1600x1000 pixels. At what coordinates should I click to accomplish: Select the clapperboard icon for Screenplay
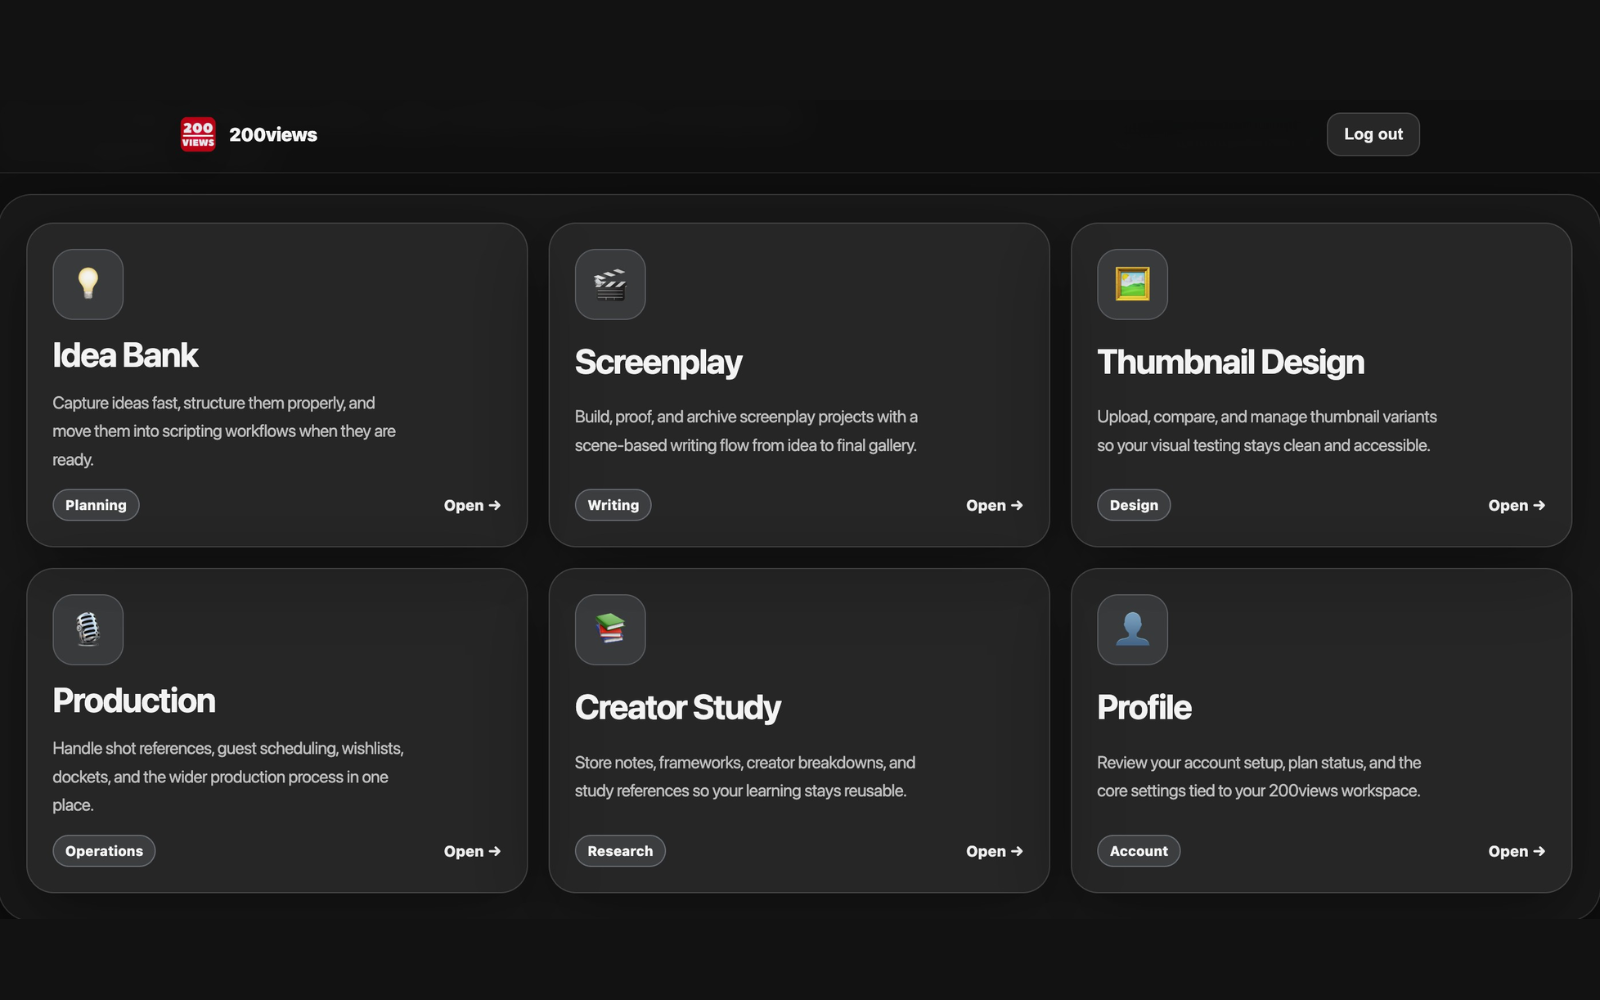click(x=610, y=284)
